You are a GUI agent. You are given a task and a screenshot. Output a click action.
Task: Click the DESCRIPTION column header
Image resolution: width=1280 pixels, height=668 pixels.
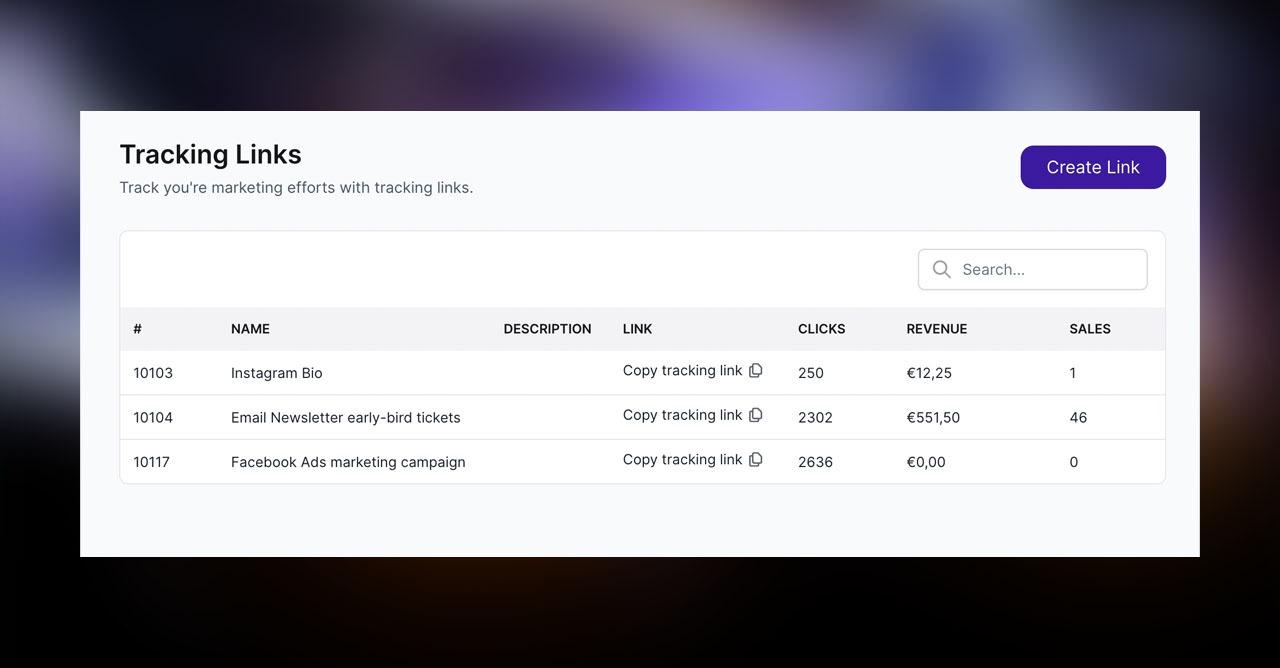coord(547,329)
